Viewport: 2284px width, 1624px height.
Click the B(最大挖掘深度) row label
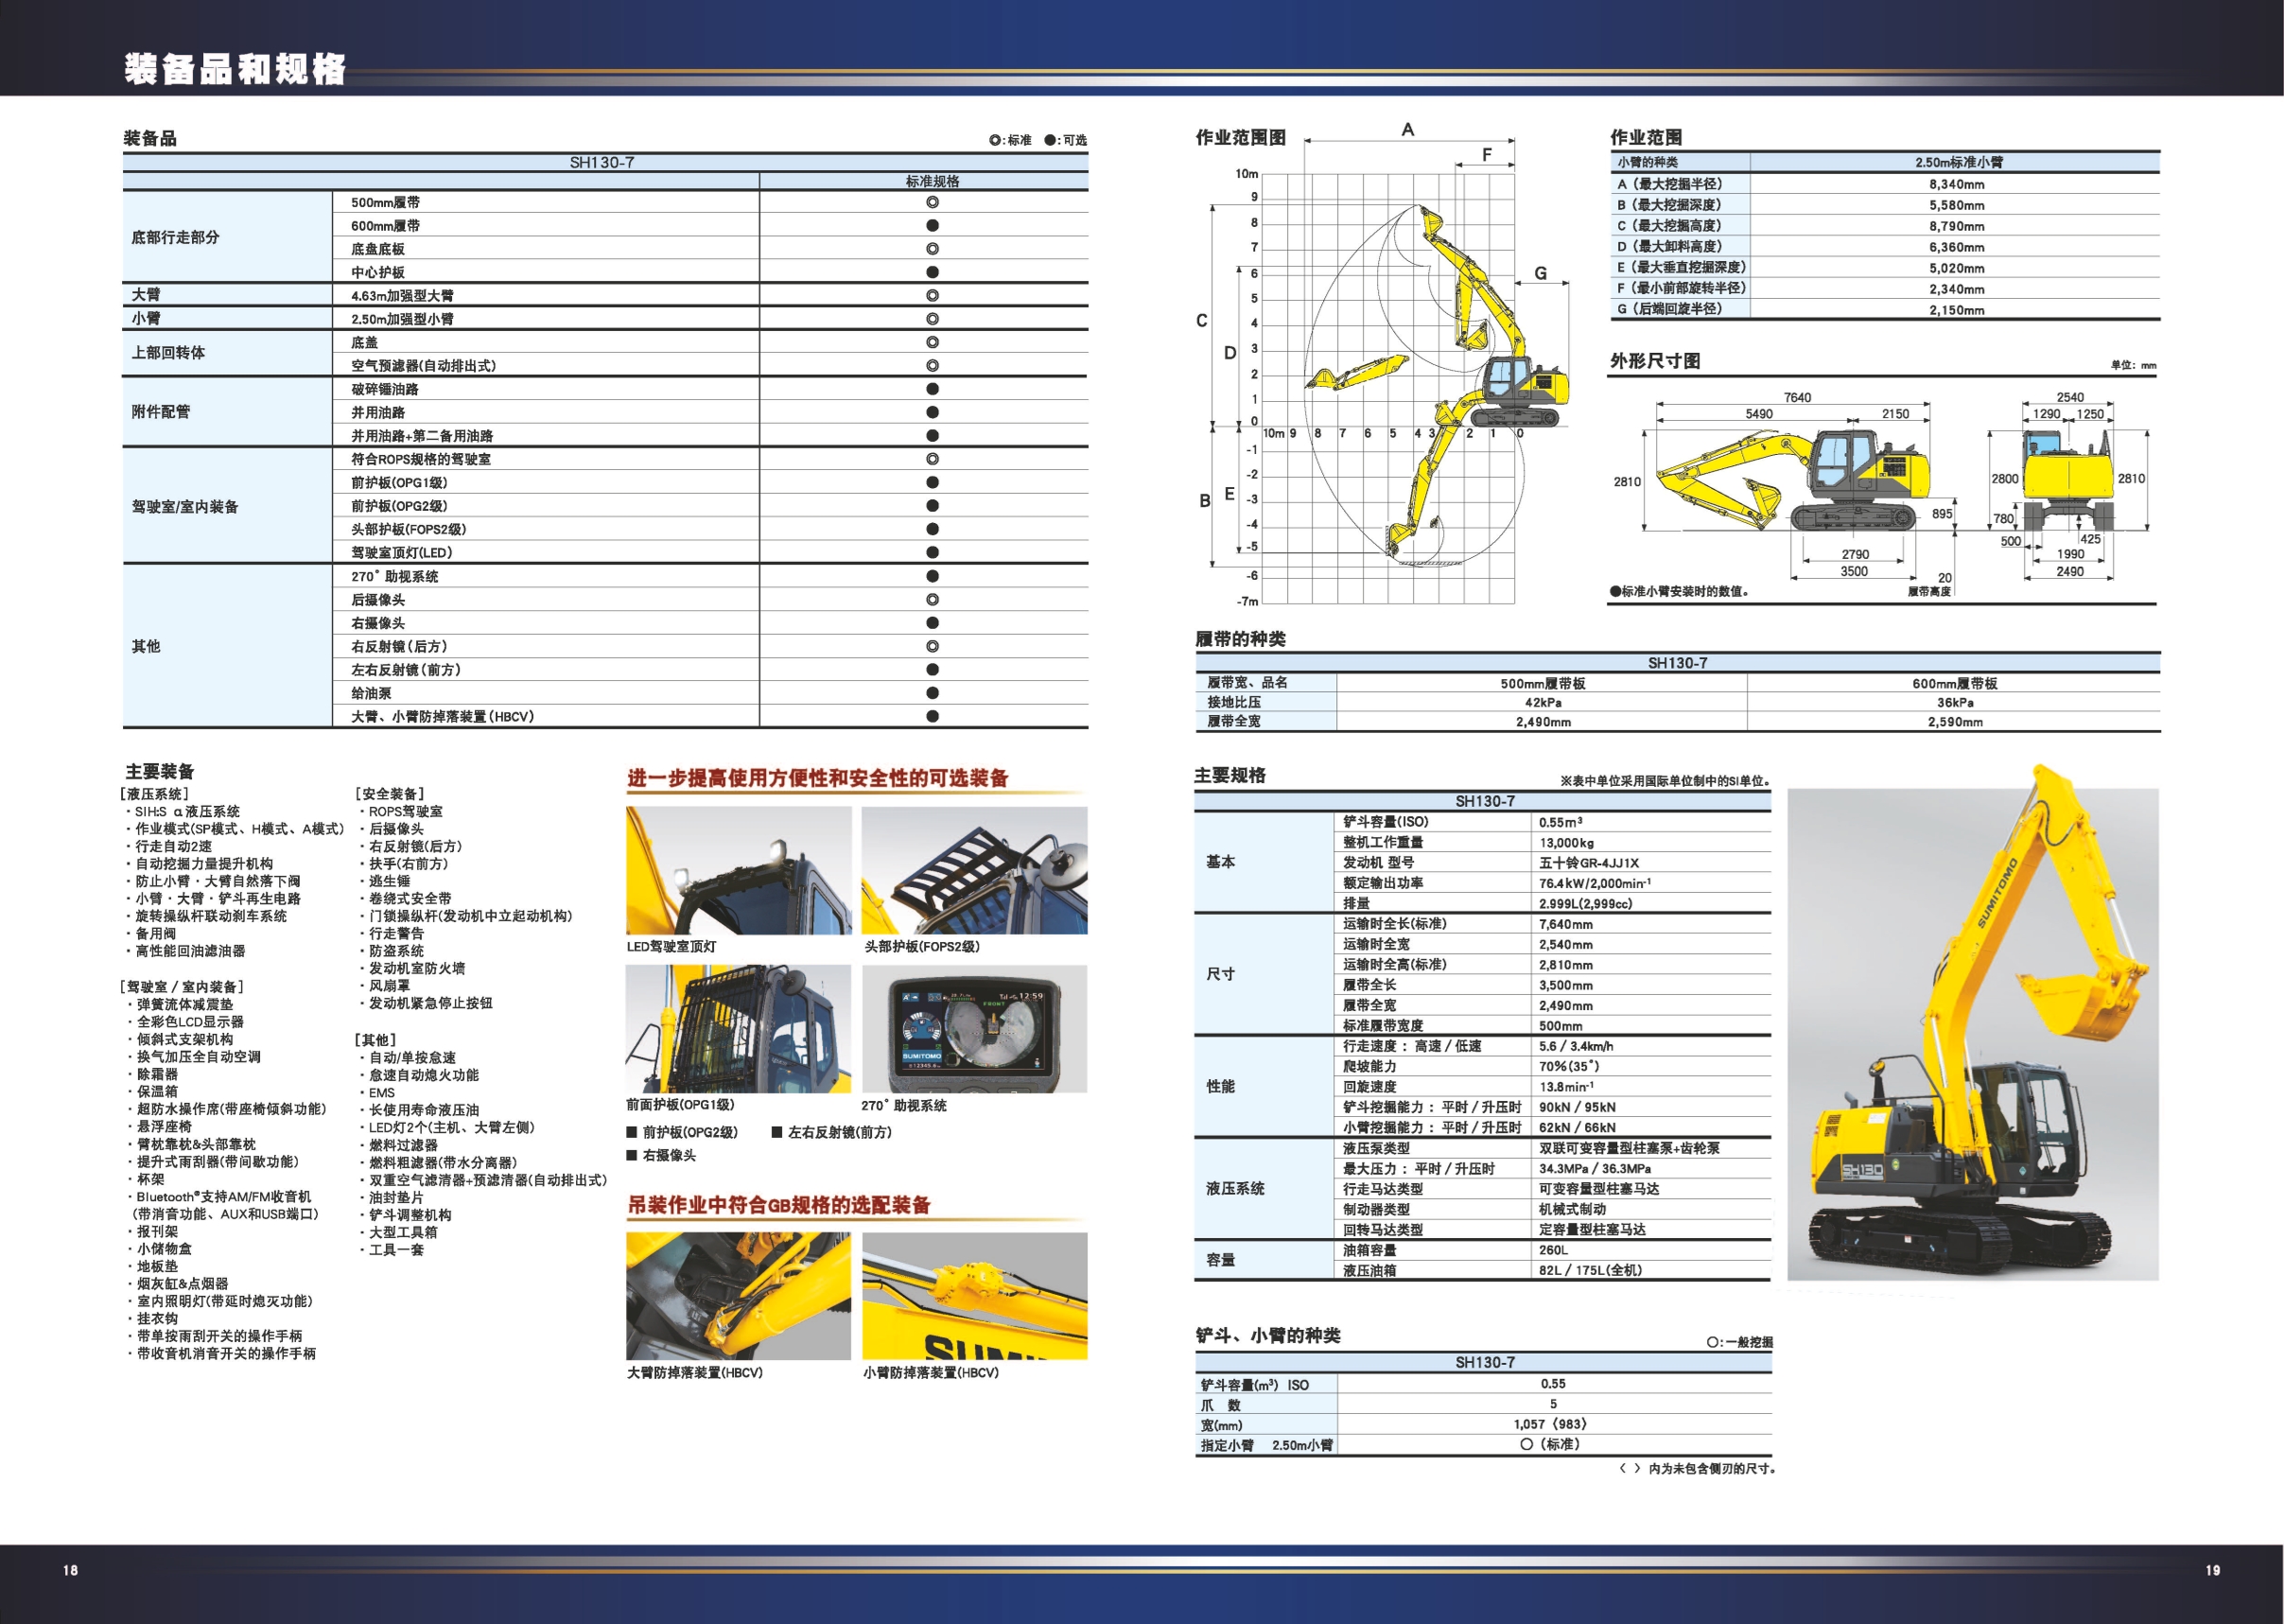click(x=1670, y=205)
